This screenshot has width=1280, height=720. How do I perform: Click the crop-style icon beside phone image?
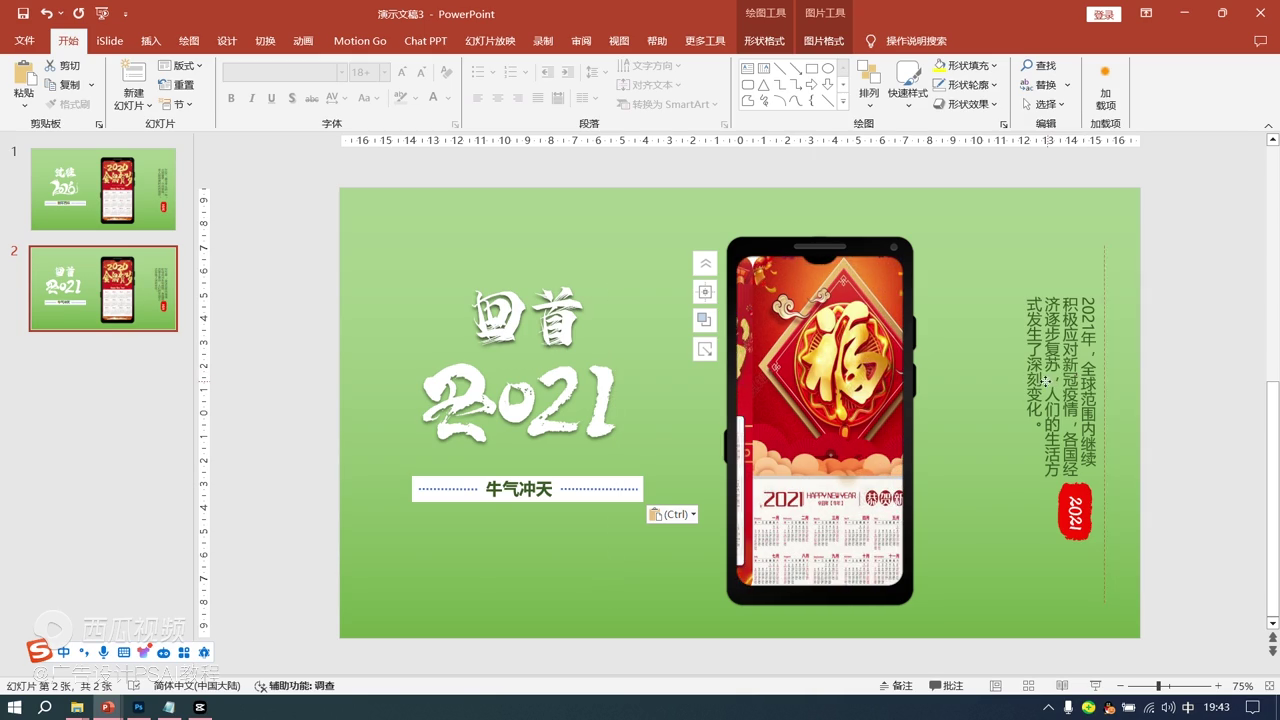(705, 349)
